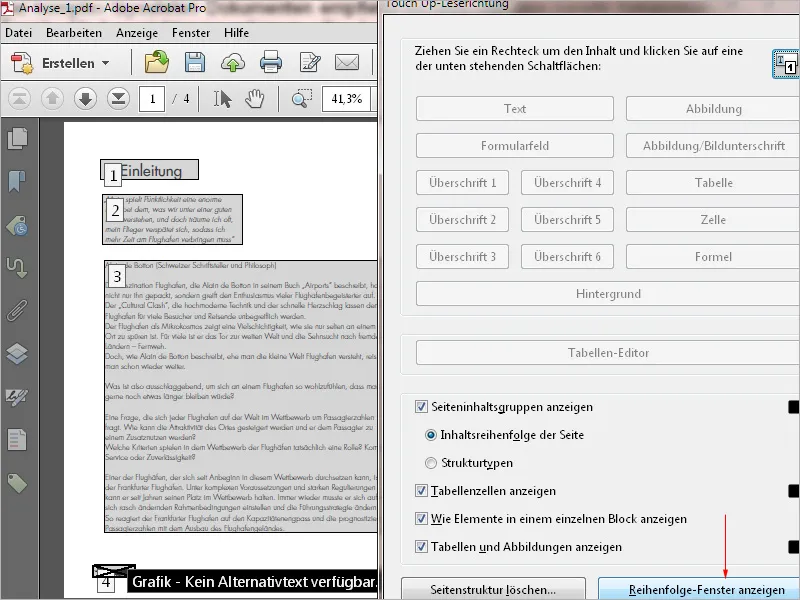Click the Abbildung/Bildunterschrift button
Image resolution: width=800 pixels, height=600 pixels.
point(713,146)
